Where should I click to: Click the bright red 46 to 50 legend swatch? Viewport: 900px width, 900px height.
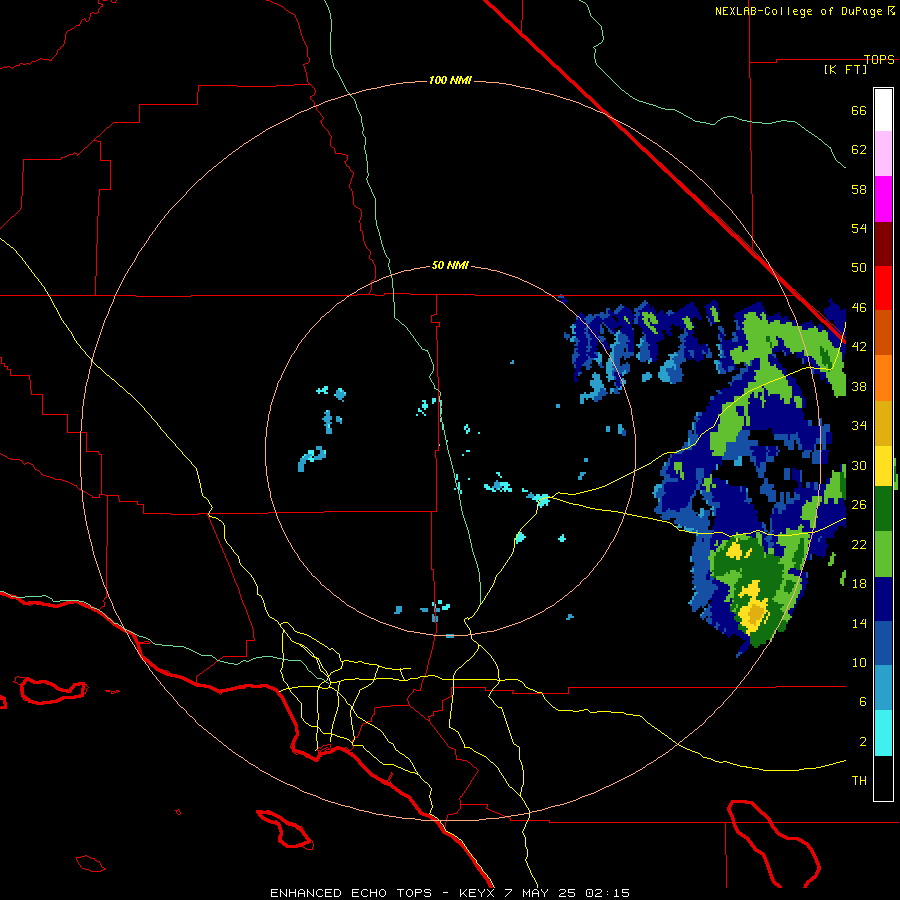point(883,288)
